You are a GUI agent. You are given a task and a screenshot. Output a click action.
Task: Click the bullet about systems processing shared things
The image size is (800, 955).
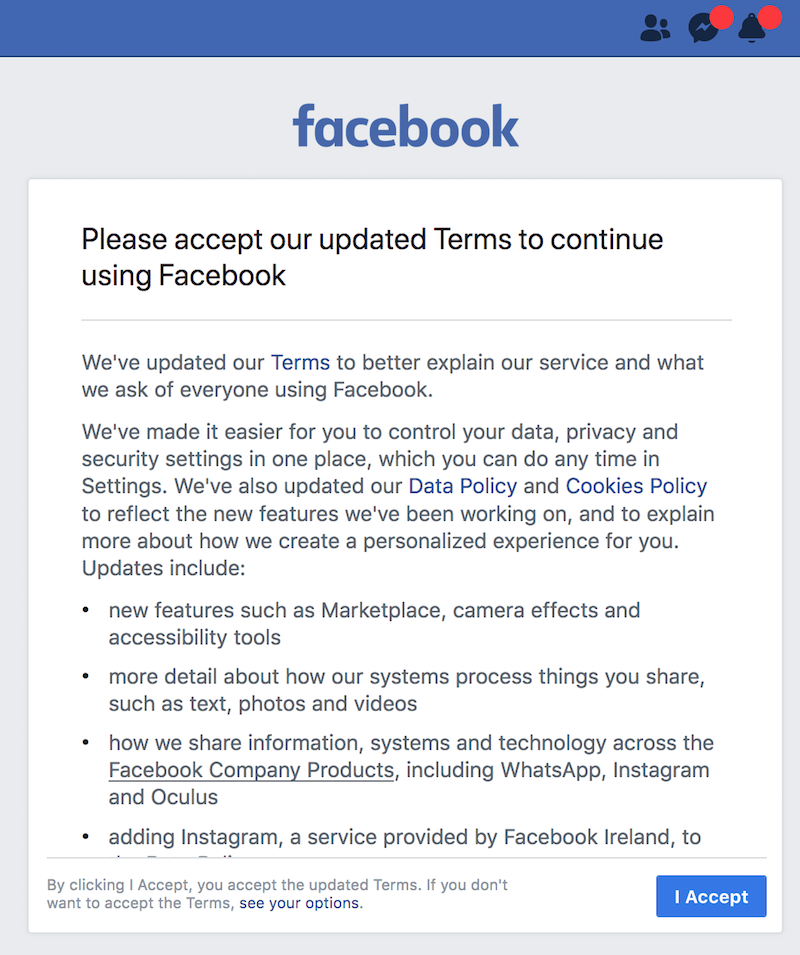click(406, 690)
